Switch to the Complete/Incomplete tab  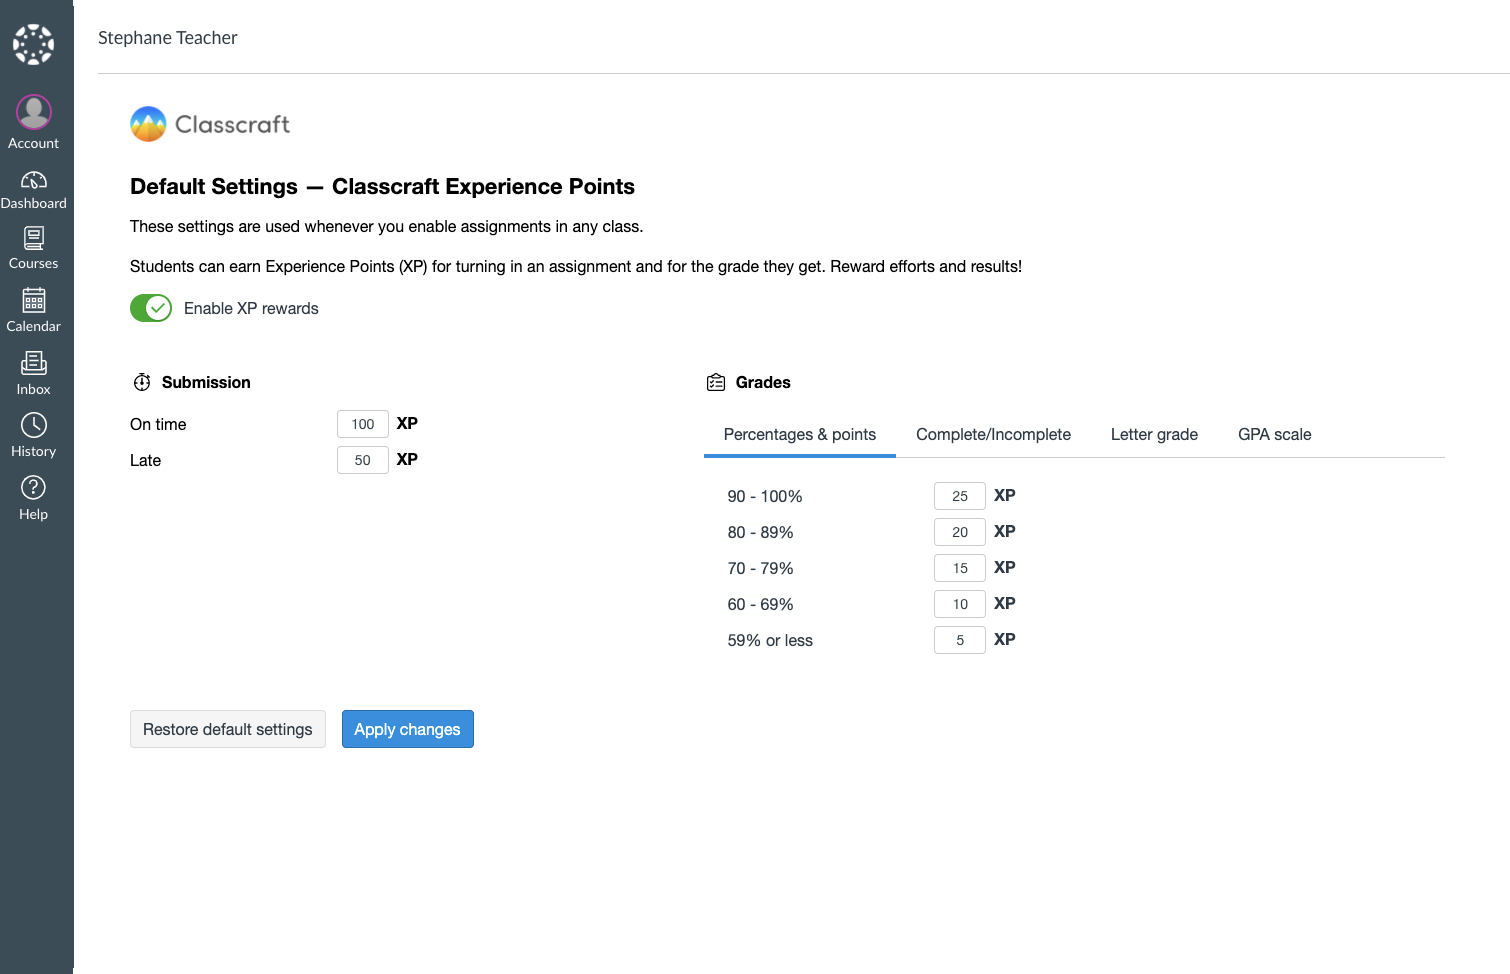pos(993,434)
